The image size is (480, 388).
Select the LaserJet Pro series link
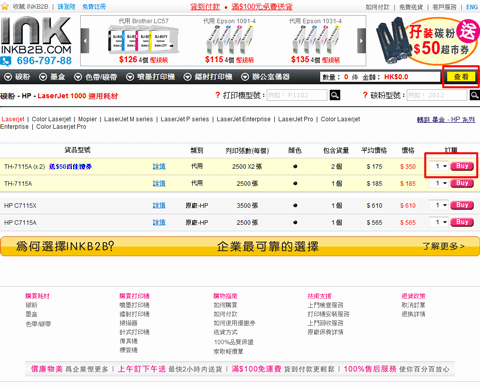(x=296, y=119)
